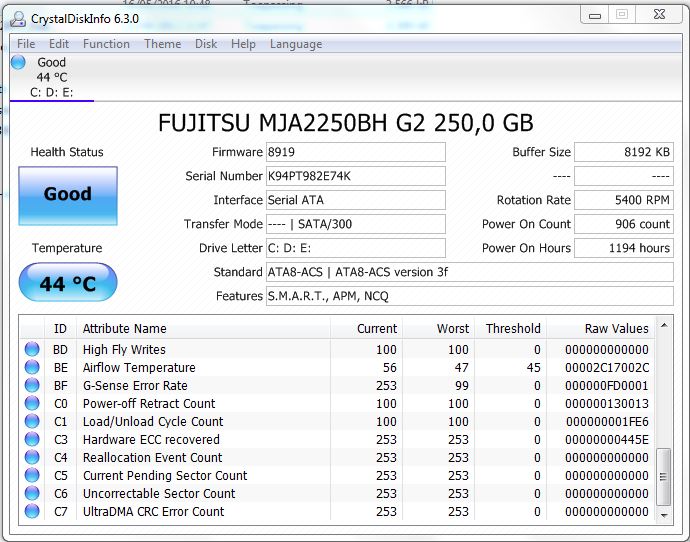This screenshot has width=690, height=542.
Task: Click the Features field S.M.A.R.T., APM, NCQ
Action: click(x=470, y=296)
